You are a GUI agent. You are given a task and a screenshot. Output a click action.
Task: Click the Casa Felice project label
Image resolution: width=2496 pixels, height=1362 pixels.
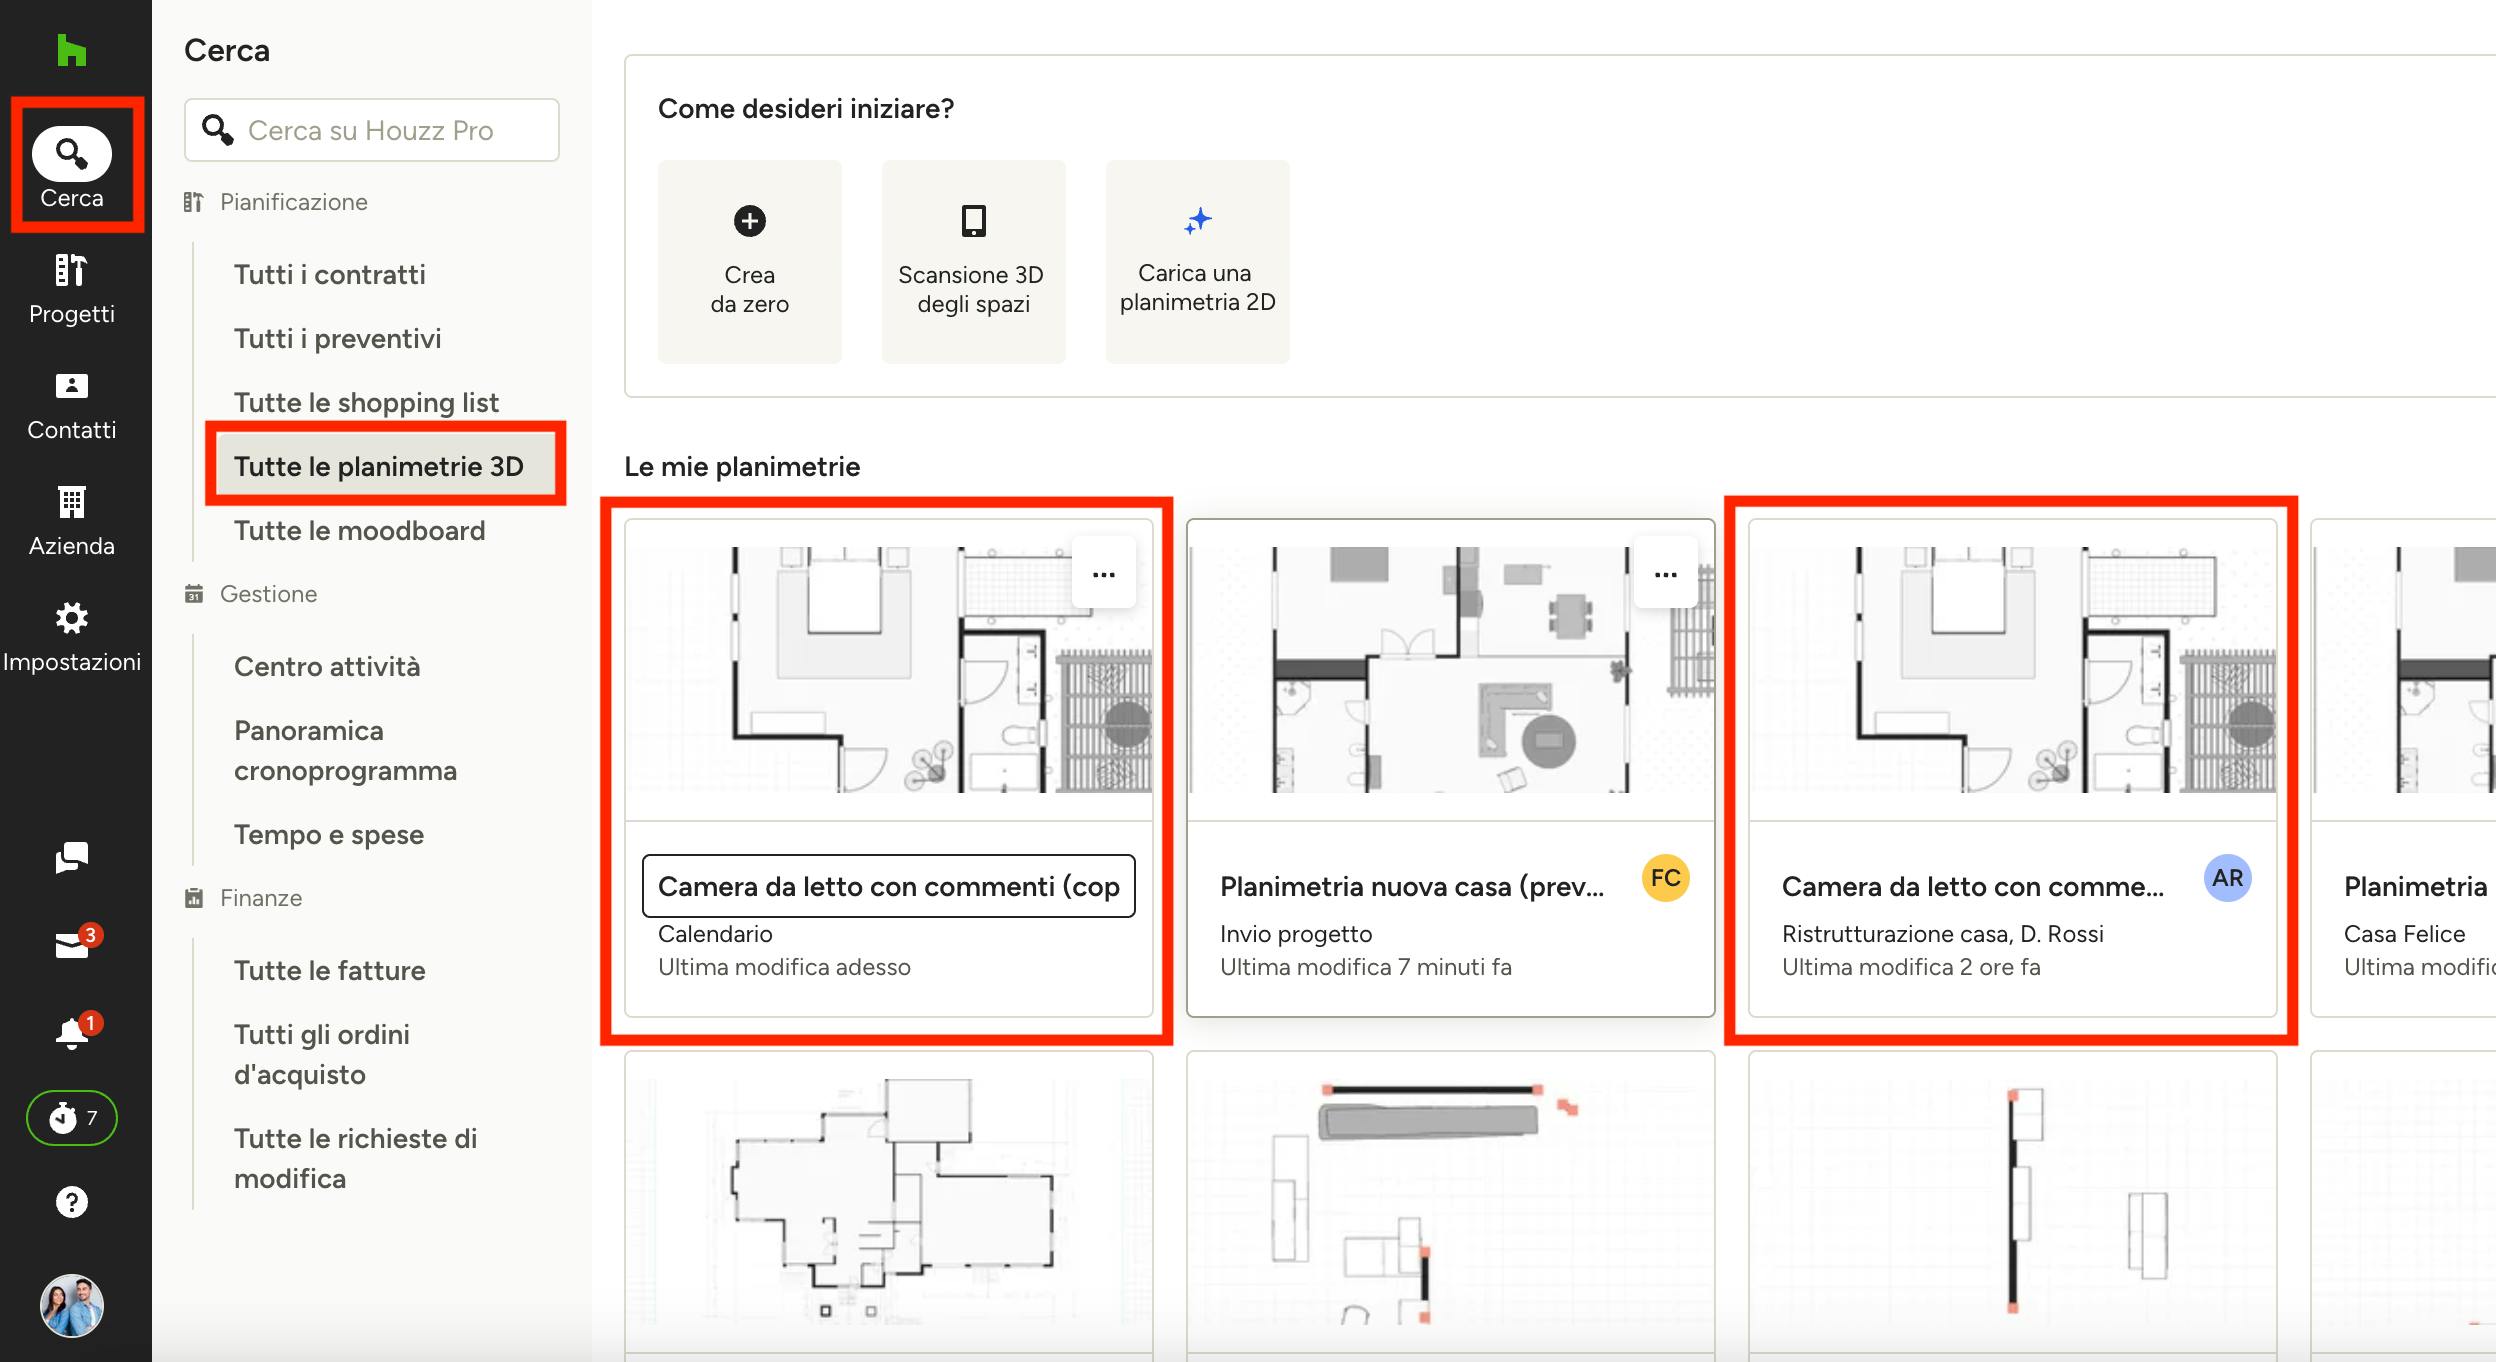(x=2405, y=934)
